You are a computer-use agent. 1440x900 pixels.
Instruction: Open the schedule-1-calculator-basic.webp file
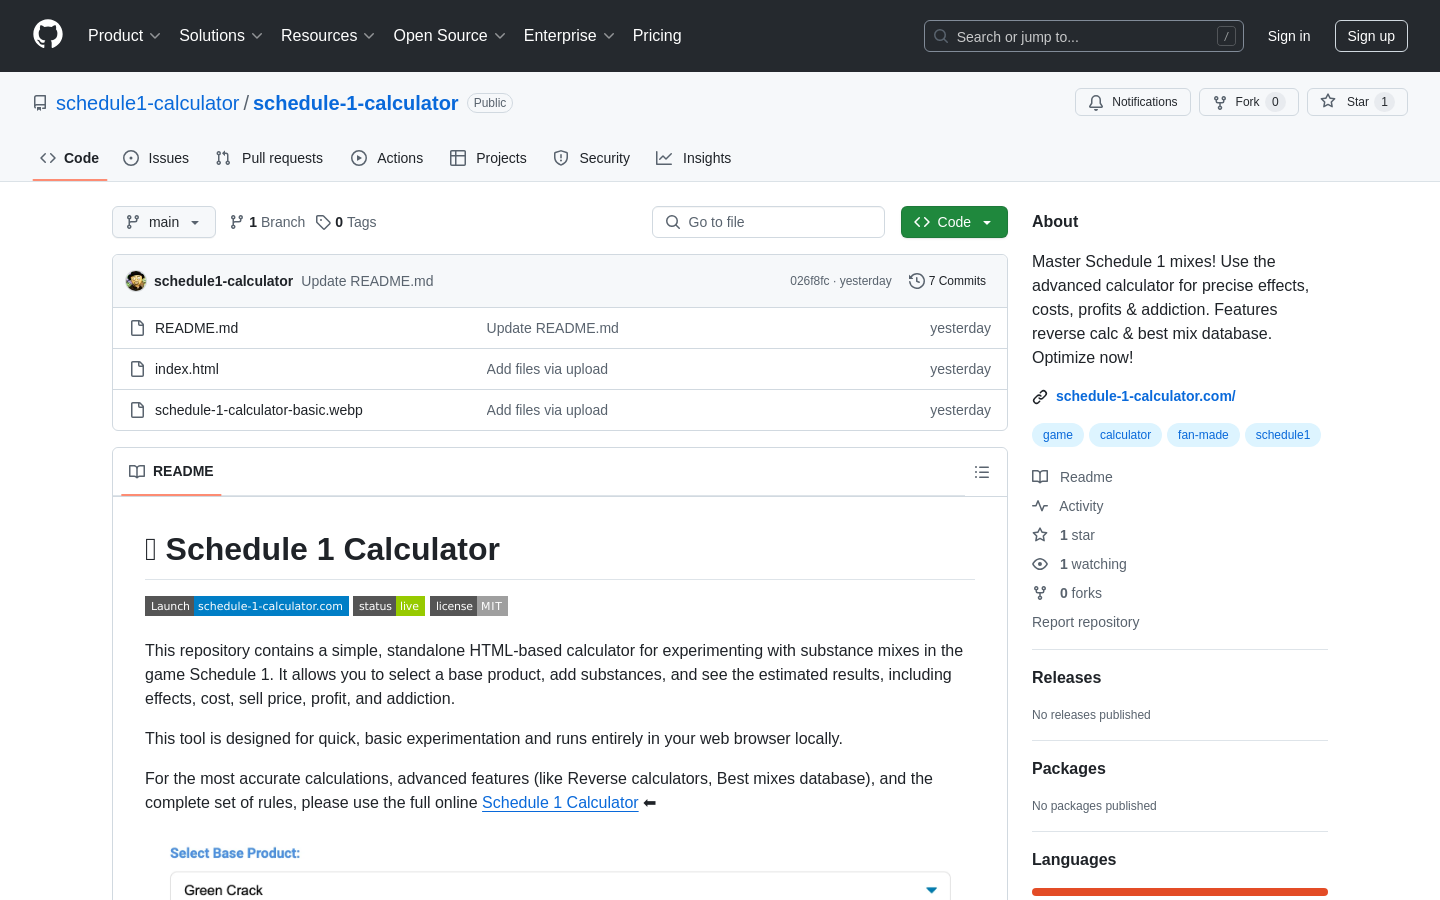259,410
